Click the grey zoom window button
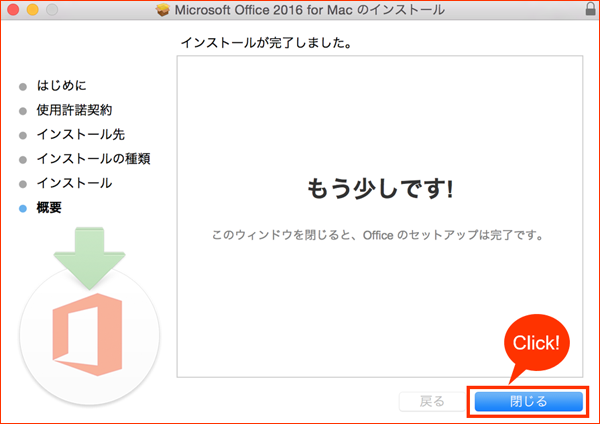Viewport: 600px width, 424px height. coord(52,10)
